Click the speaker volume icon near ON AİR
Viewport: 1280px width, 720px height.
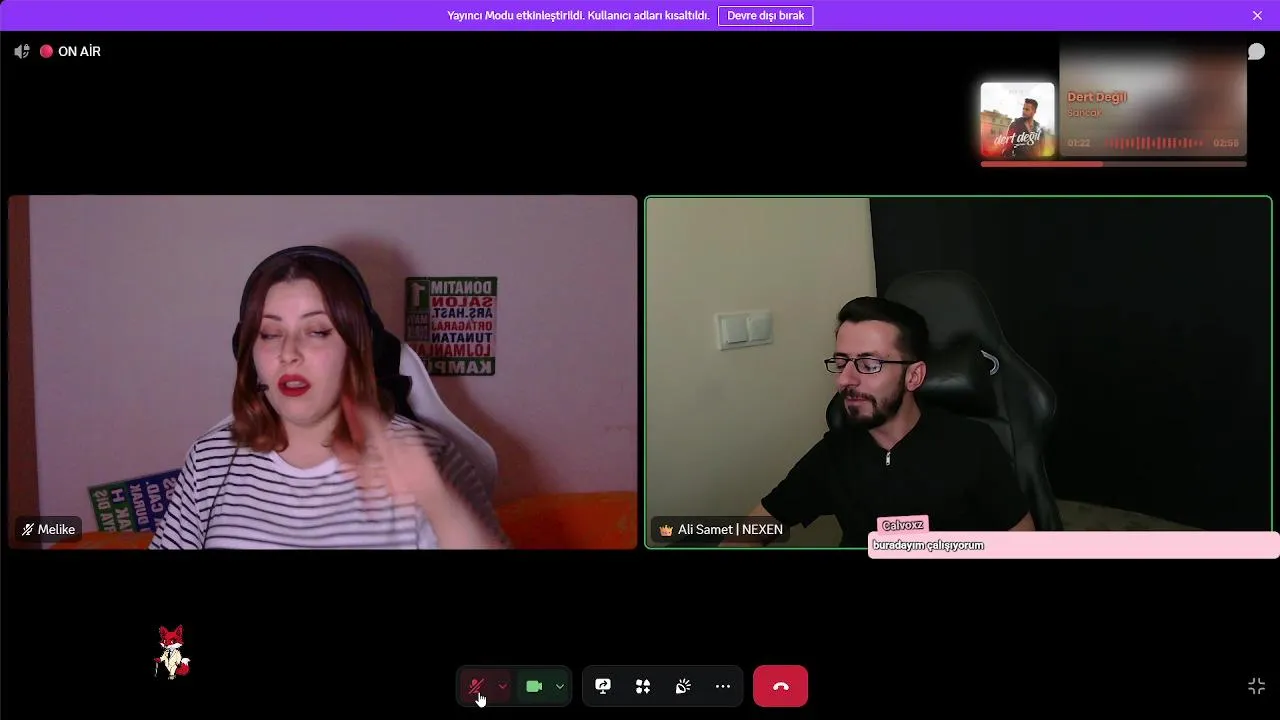(x=22, y=51)
